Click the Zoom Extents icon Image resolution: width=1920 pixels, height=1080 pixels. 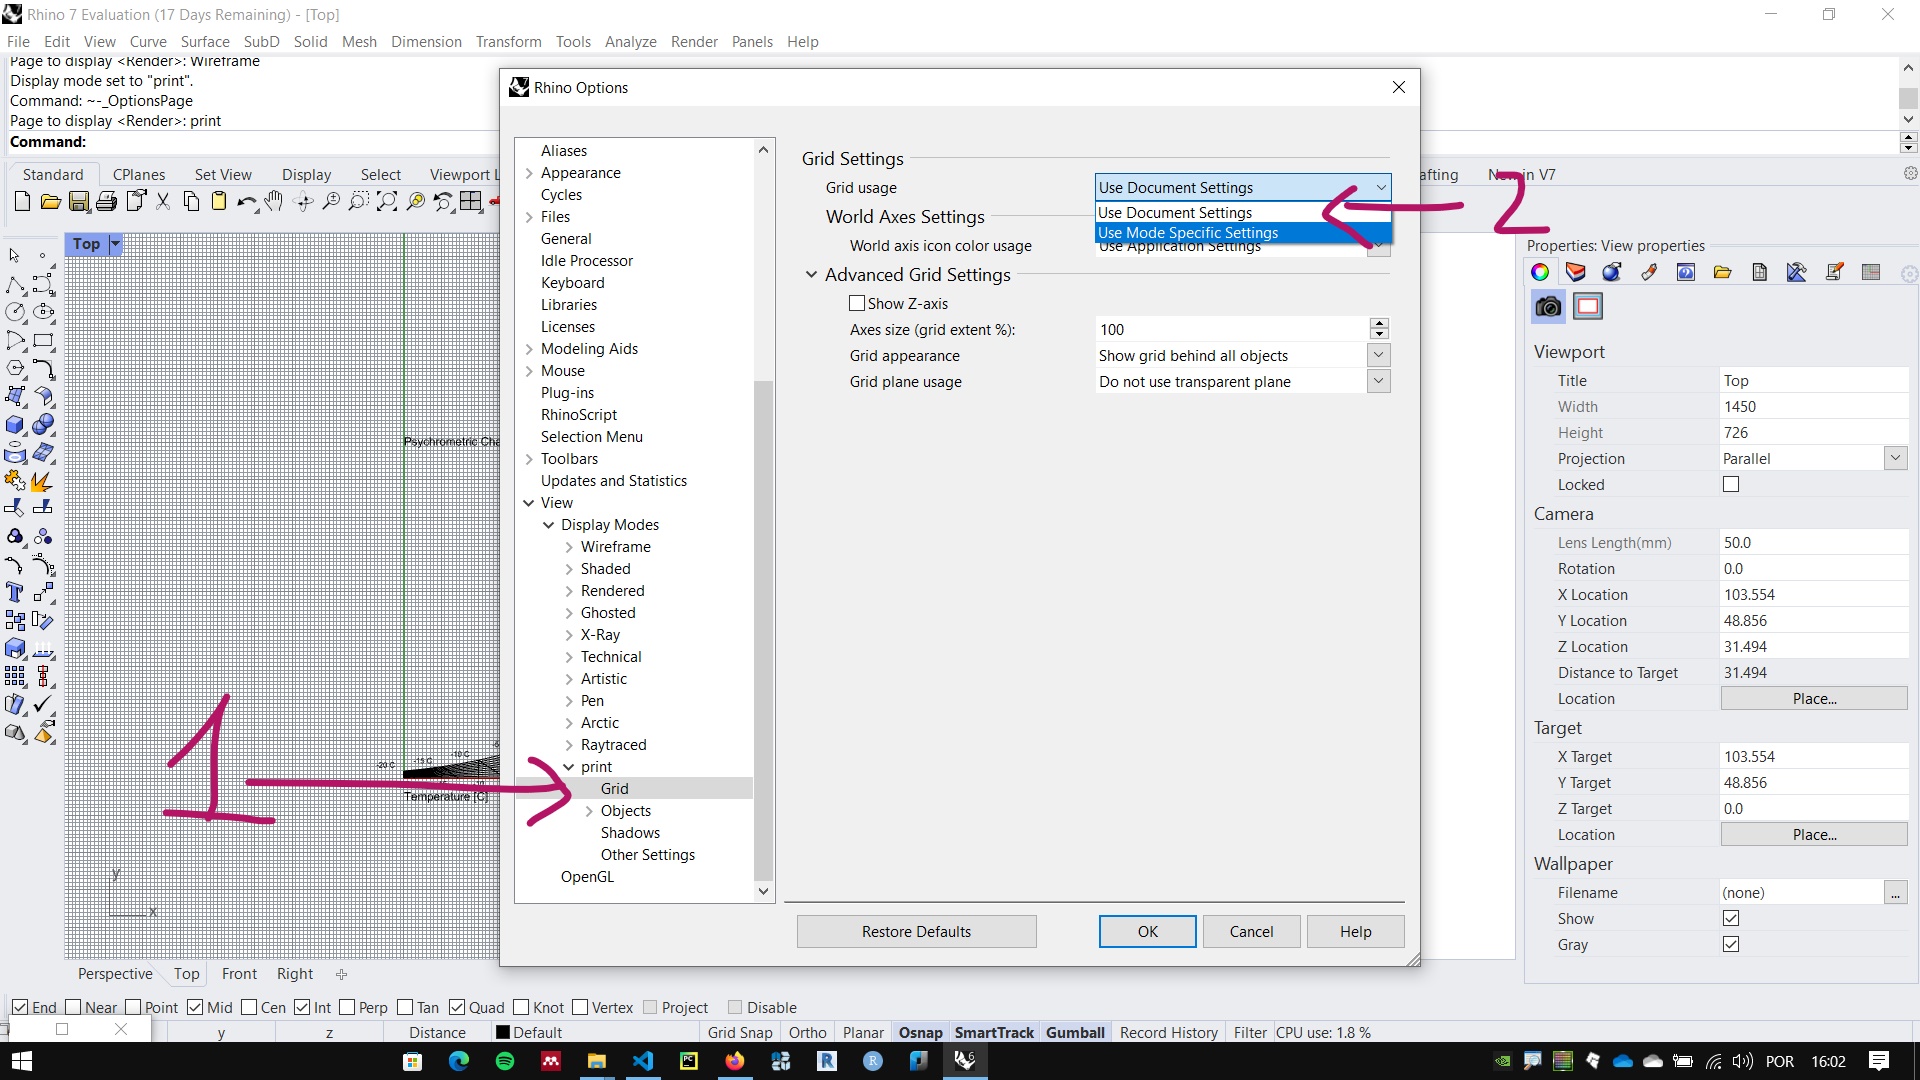387,202
